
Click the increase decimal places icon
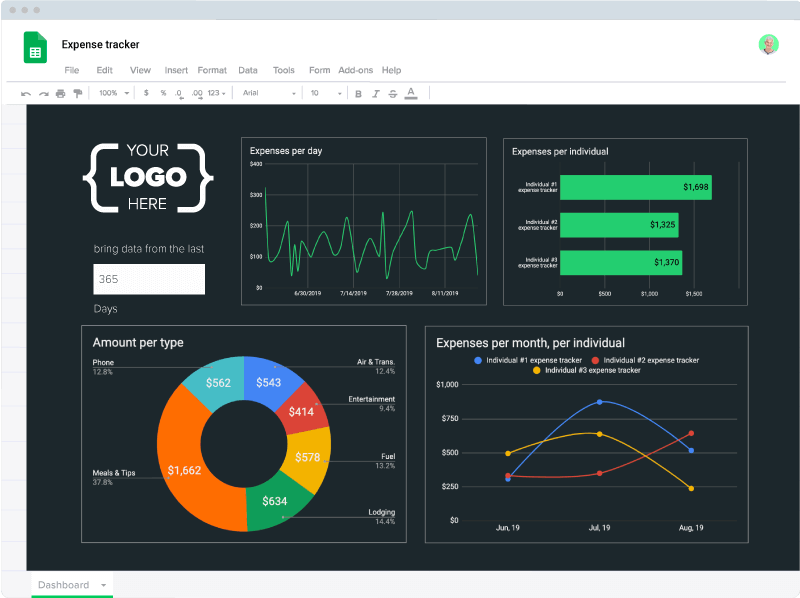pos(197,93)
